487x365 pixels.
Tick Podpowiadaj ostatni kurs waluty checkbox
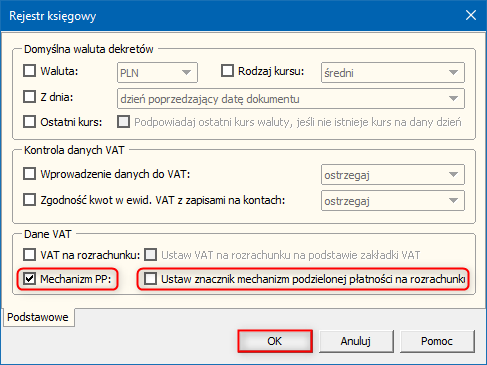[x=123, y=122]
